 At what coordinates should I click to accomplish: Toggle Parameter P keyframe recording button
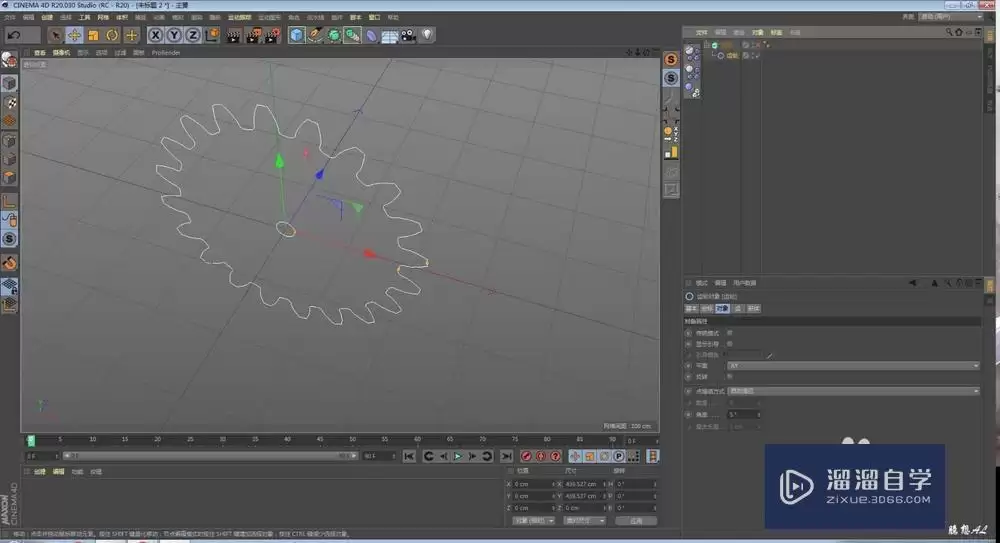pyautogui.click(x=619, y=456)
